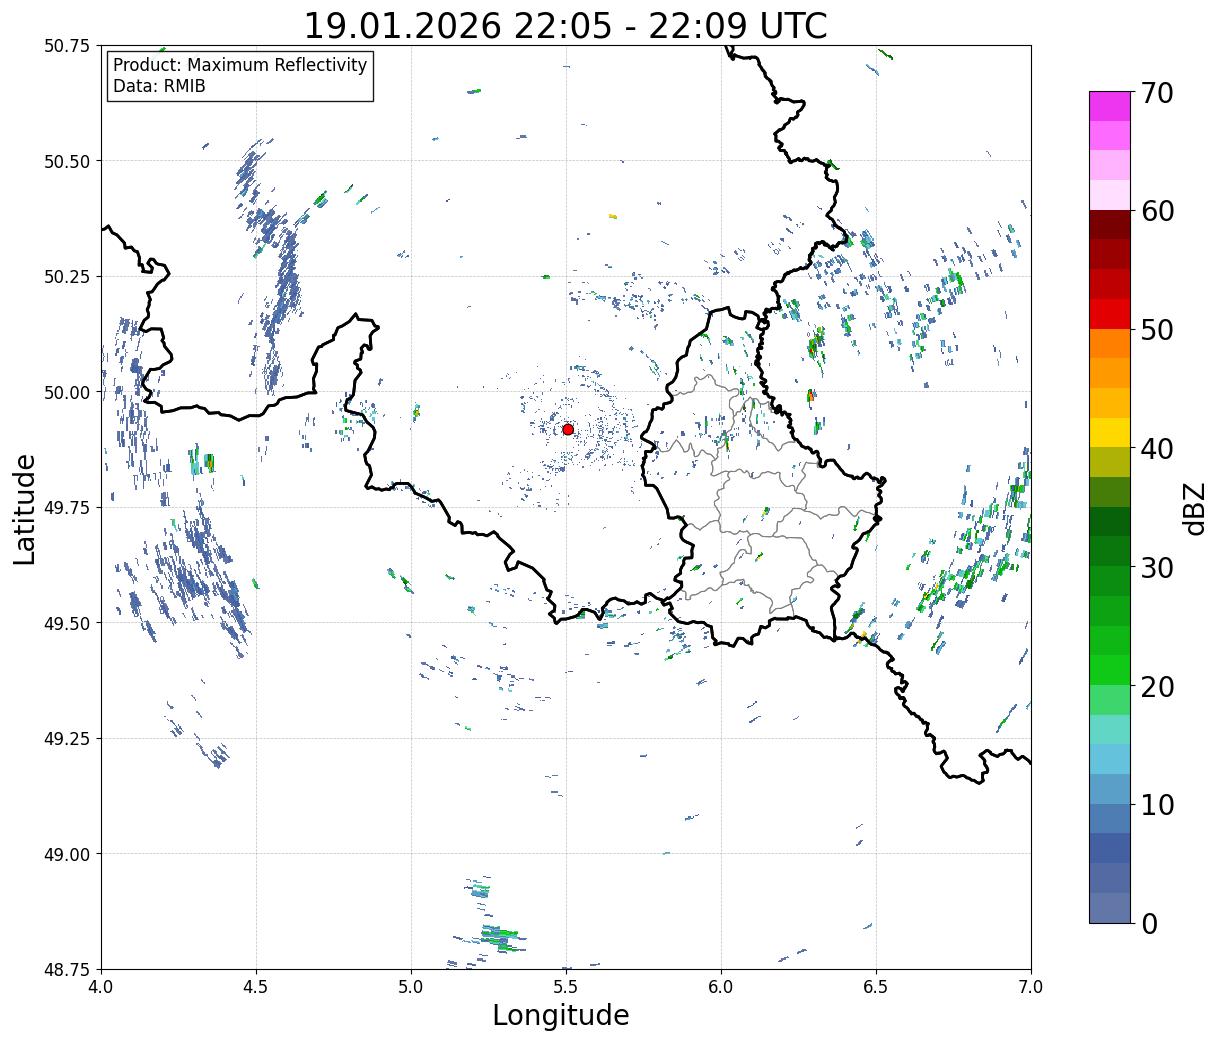Screen dimensions: 1219x1040
Task: Click the dBZ colorbar unit label
Action: tap(1195, 507)
